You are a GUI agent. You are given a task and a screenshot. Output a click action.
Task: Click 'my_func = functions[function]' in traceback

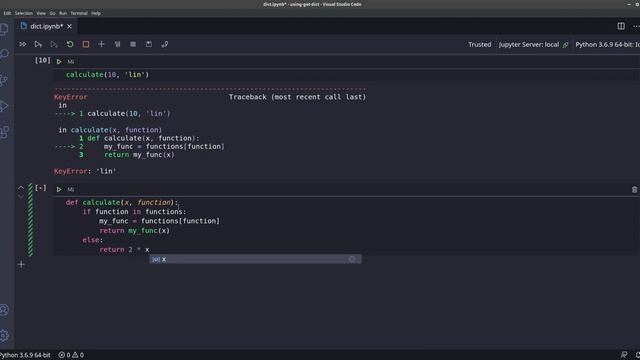[x=164, y=146]
